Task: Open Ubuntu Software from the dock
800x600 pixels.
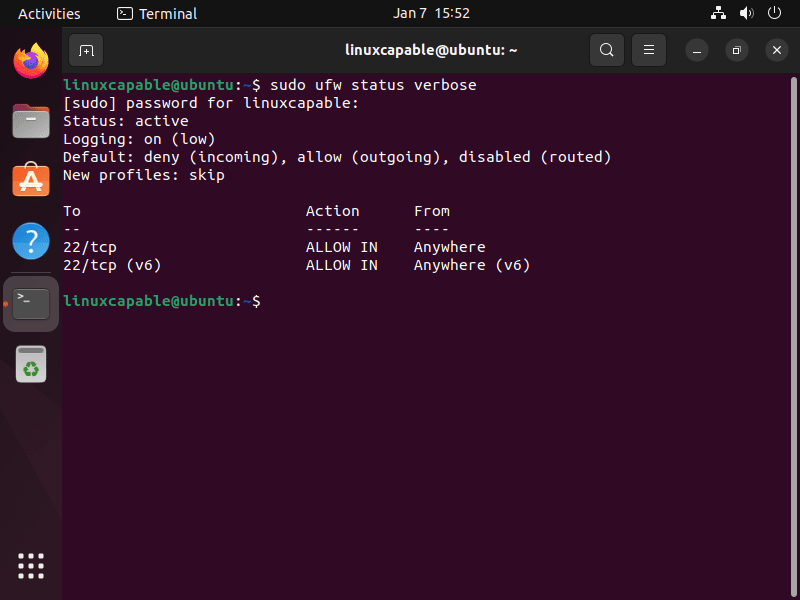Action: coord(30,181)
